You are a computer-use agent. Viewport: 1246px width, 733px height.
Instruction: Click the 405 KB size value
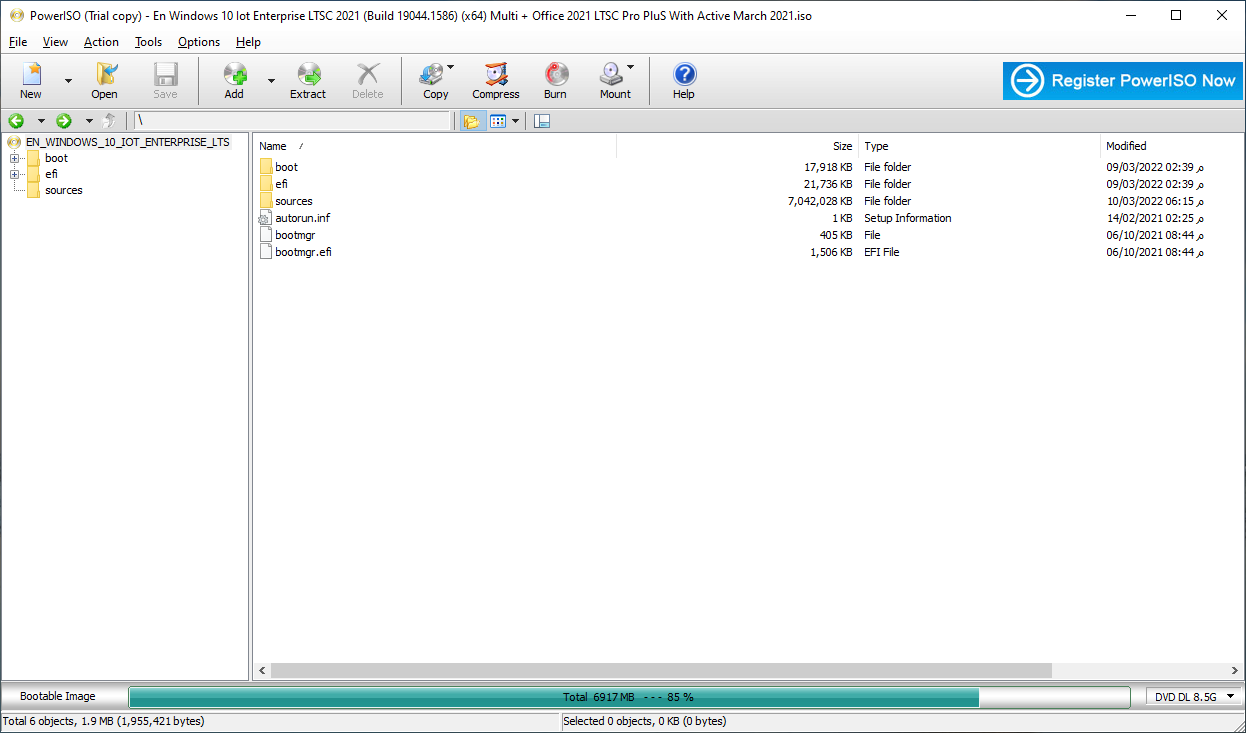tap(836, 235)
